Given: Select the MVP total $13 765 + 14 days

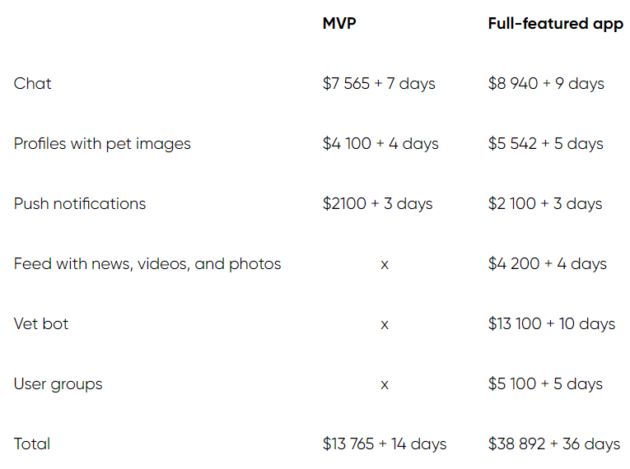Looking at the screenshot, I should click(384, 444).
